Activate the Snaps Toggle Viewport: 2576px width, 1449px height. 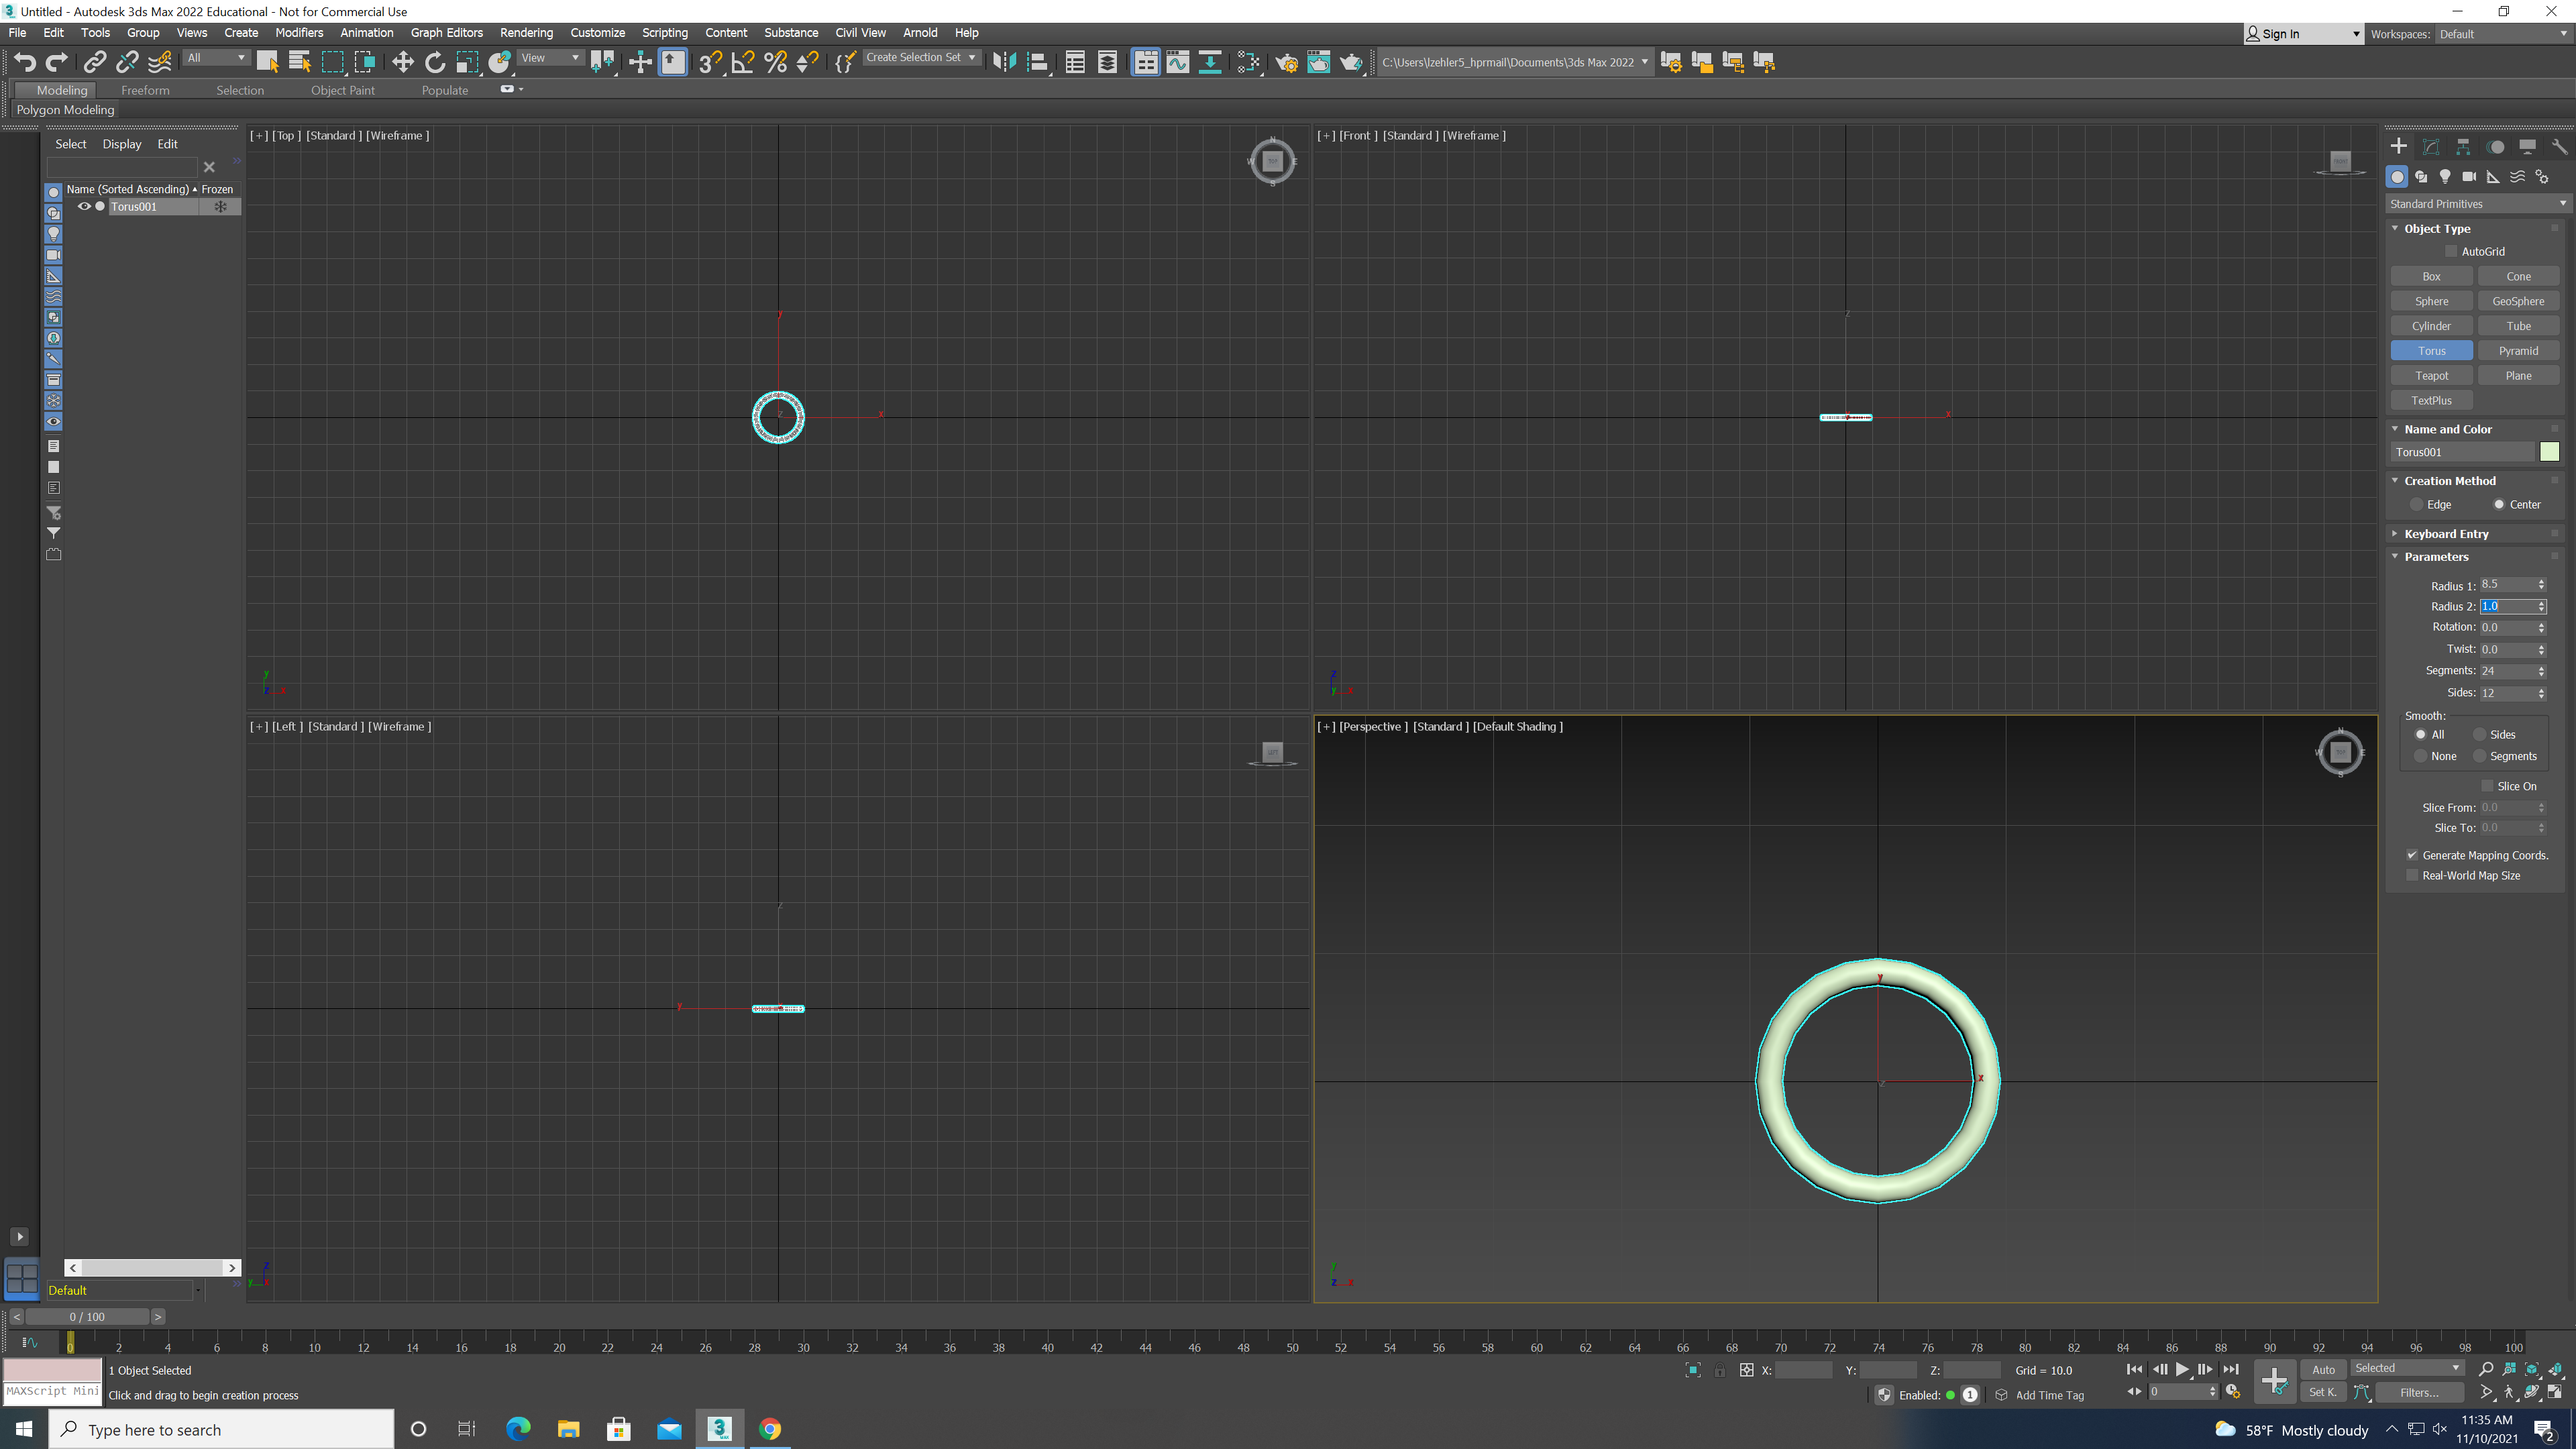pyautogui.click(x=710, y=62)
